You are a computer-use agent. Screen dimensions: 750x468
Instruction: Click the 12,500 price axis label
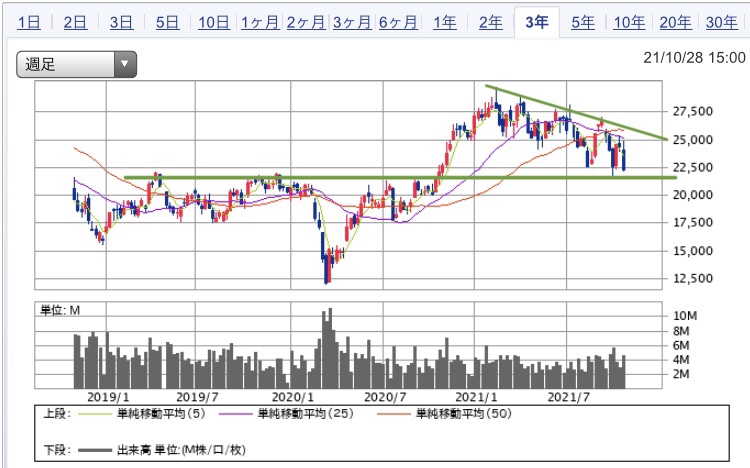(x=693, y=278)
